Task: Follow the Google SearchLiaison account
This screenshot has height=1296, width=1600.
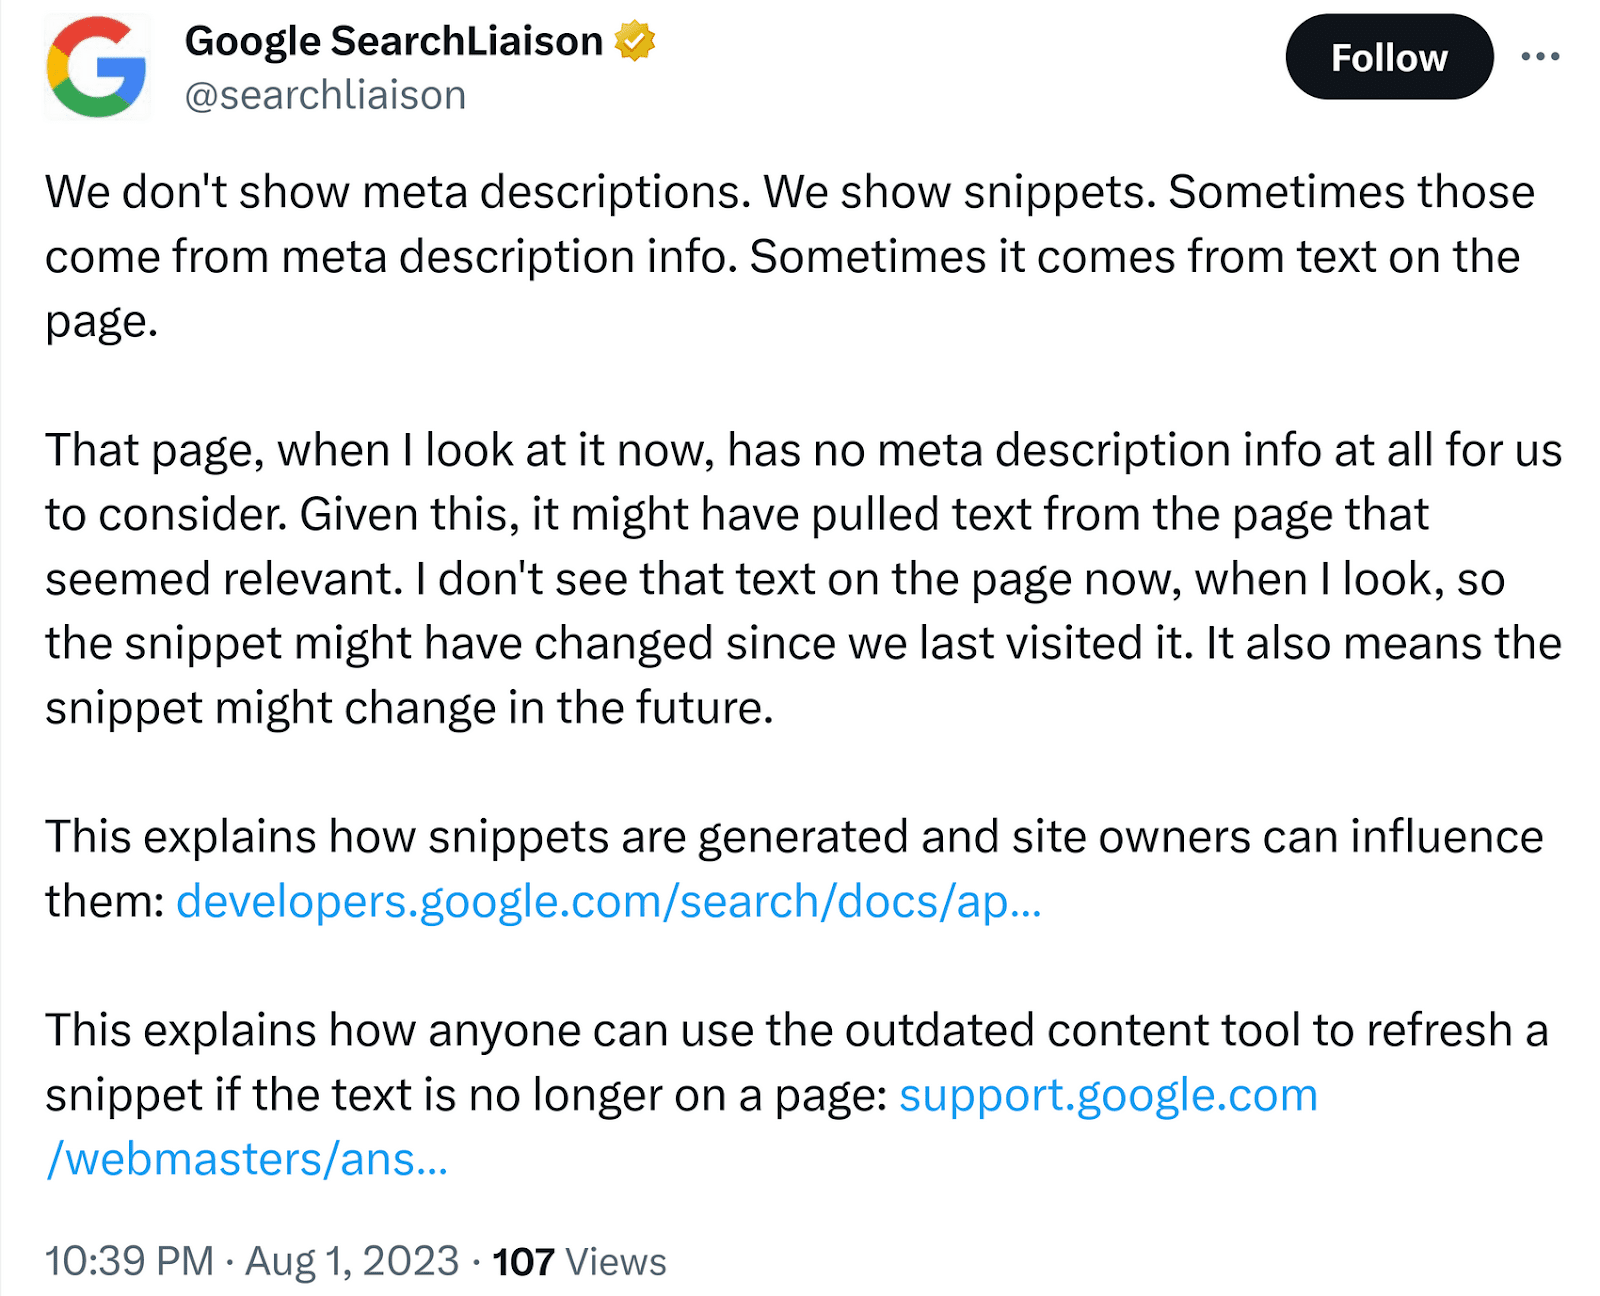Action: pos(1388,57)
